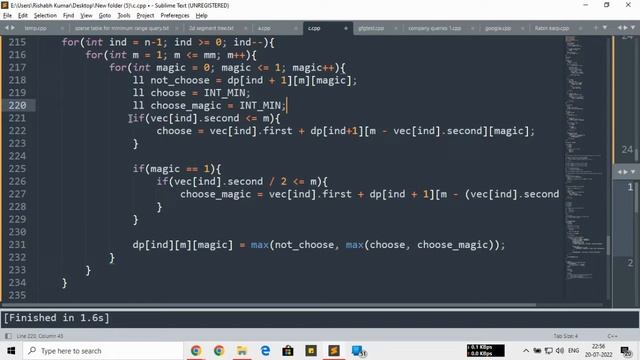The height and width of the screenshot is (360, 640).
Task: Open the Tab Size: 4 selector
Action: (566, 336)
